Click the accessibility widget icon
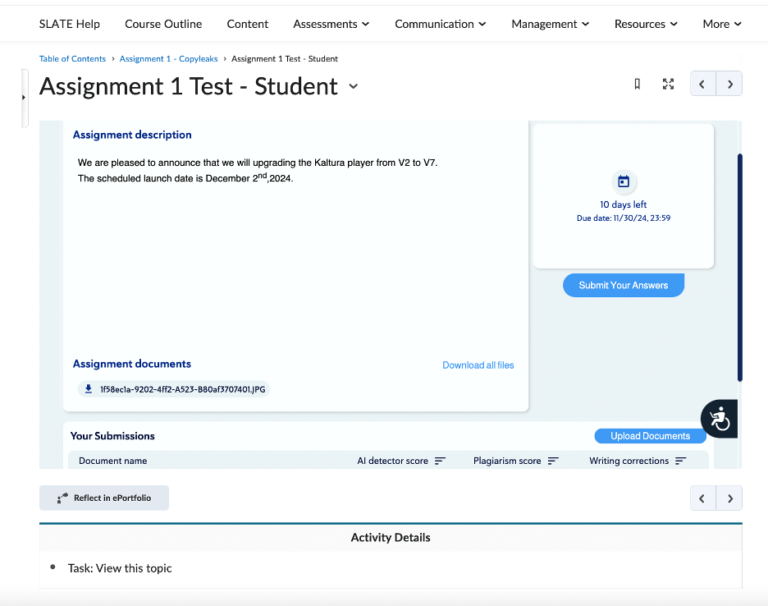 719,419
